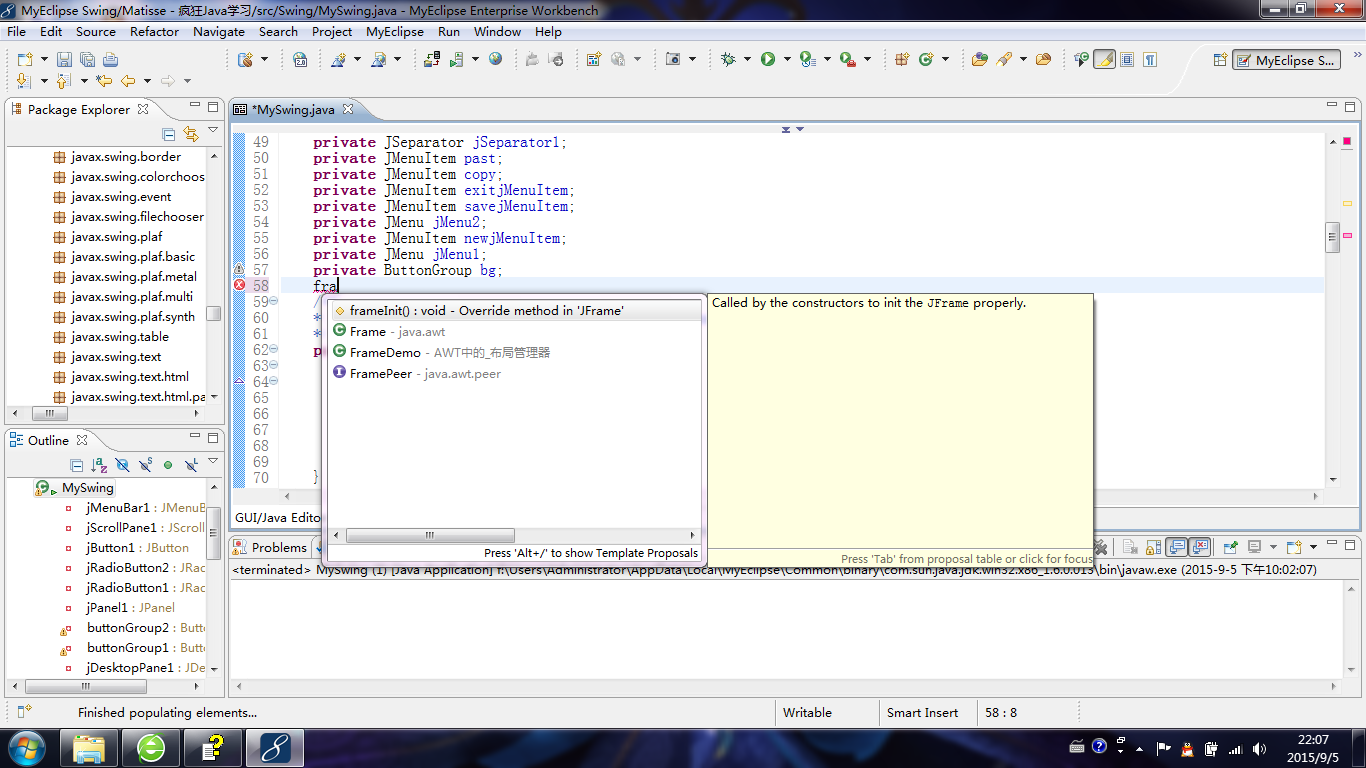Image resolution: width=1366 pixels, height=768 pixels.
Task: Click the Next Annotation icon
Action: pyautogui.click(x=24, y=81)
